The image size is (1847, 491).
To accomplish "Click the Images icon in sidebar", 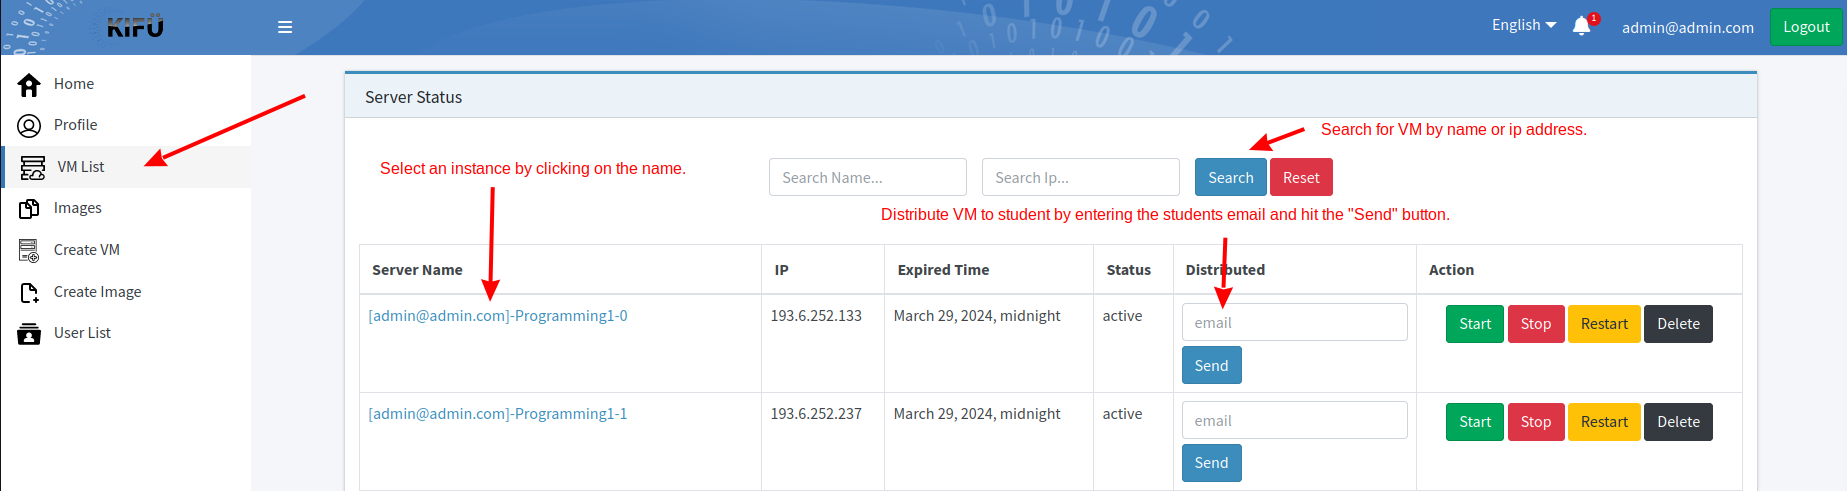I will click(x=29, y=209).
